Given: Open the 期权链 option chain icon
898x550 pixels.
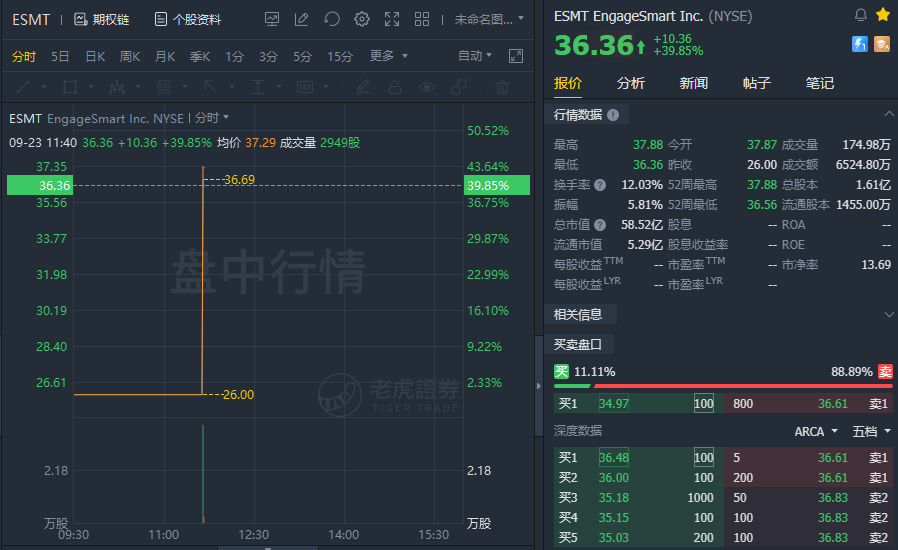Looking at the screenshot, I should (81, 19).
